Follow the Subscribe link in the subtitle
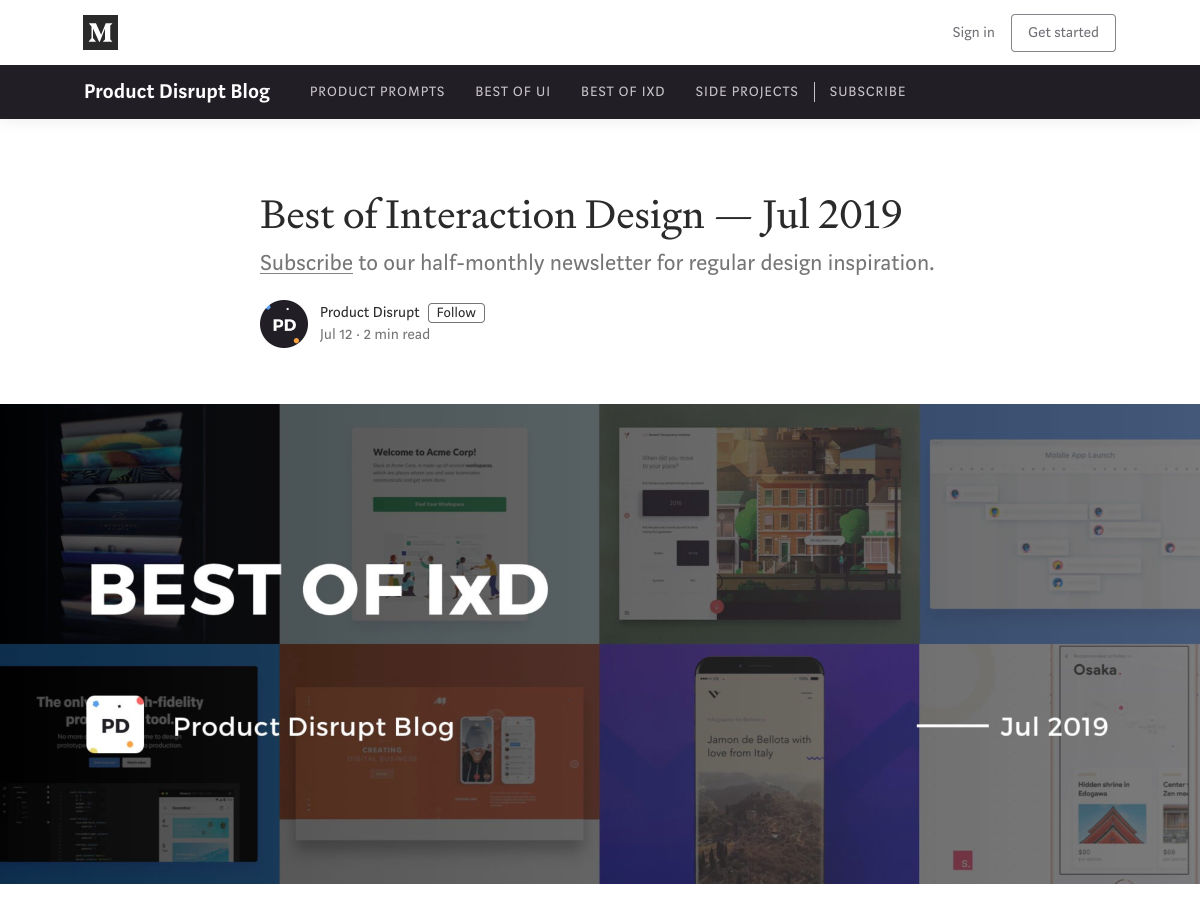This screenshot has height=900, width=1200. click(x=306, y=263)
